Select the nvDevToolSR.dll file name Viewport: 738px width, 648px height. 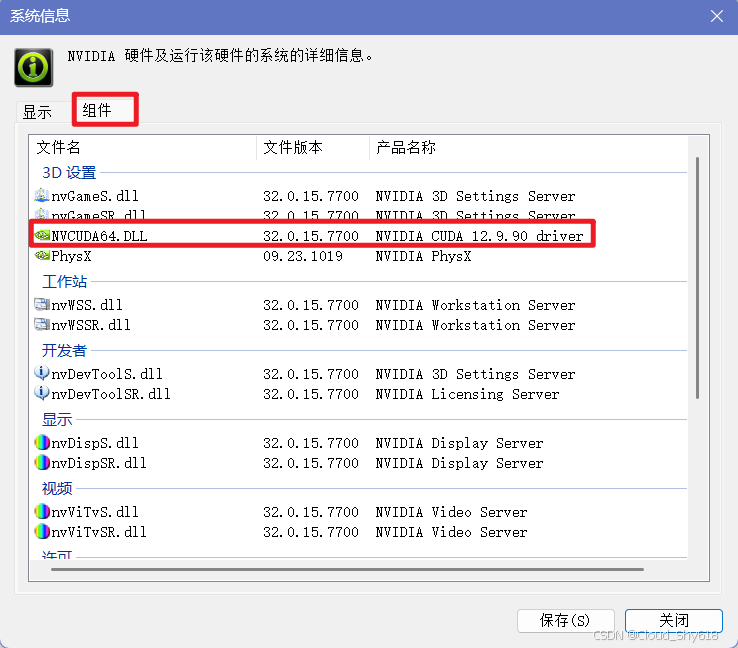[x=111, y=394]
